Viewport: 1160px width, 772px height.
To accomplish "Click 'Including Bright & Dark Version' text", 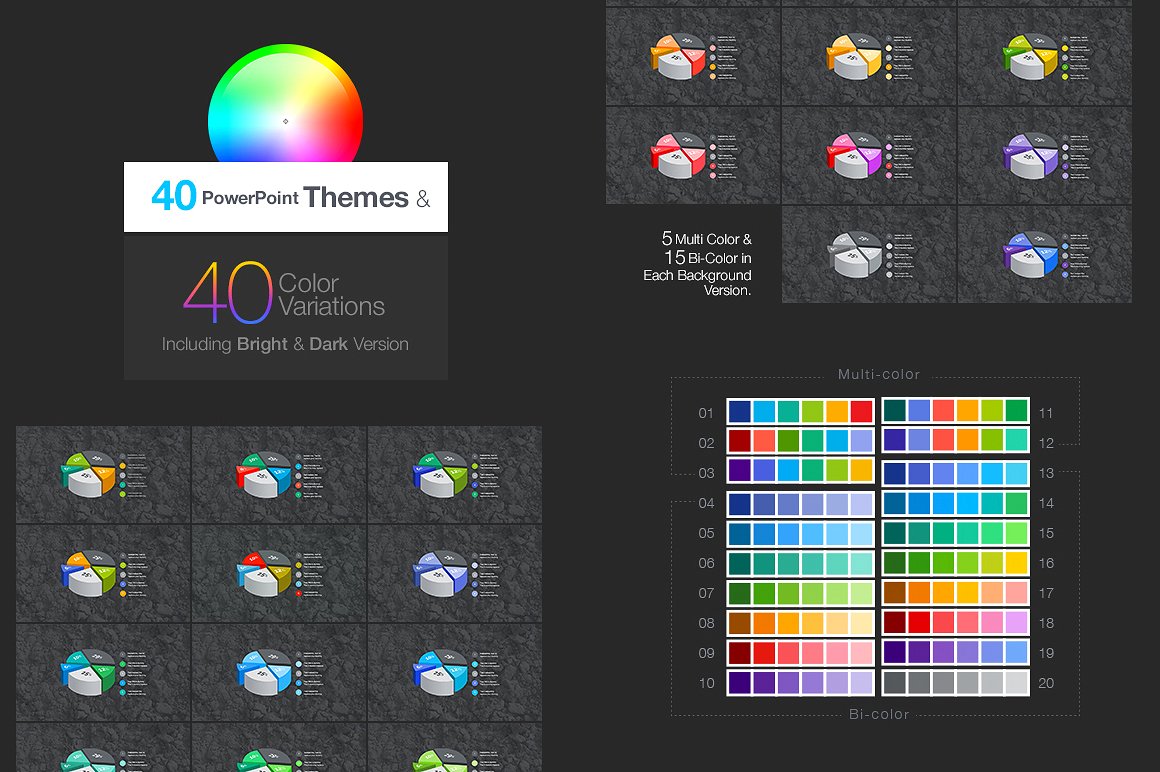I will coord(285,344).
